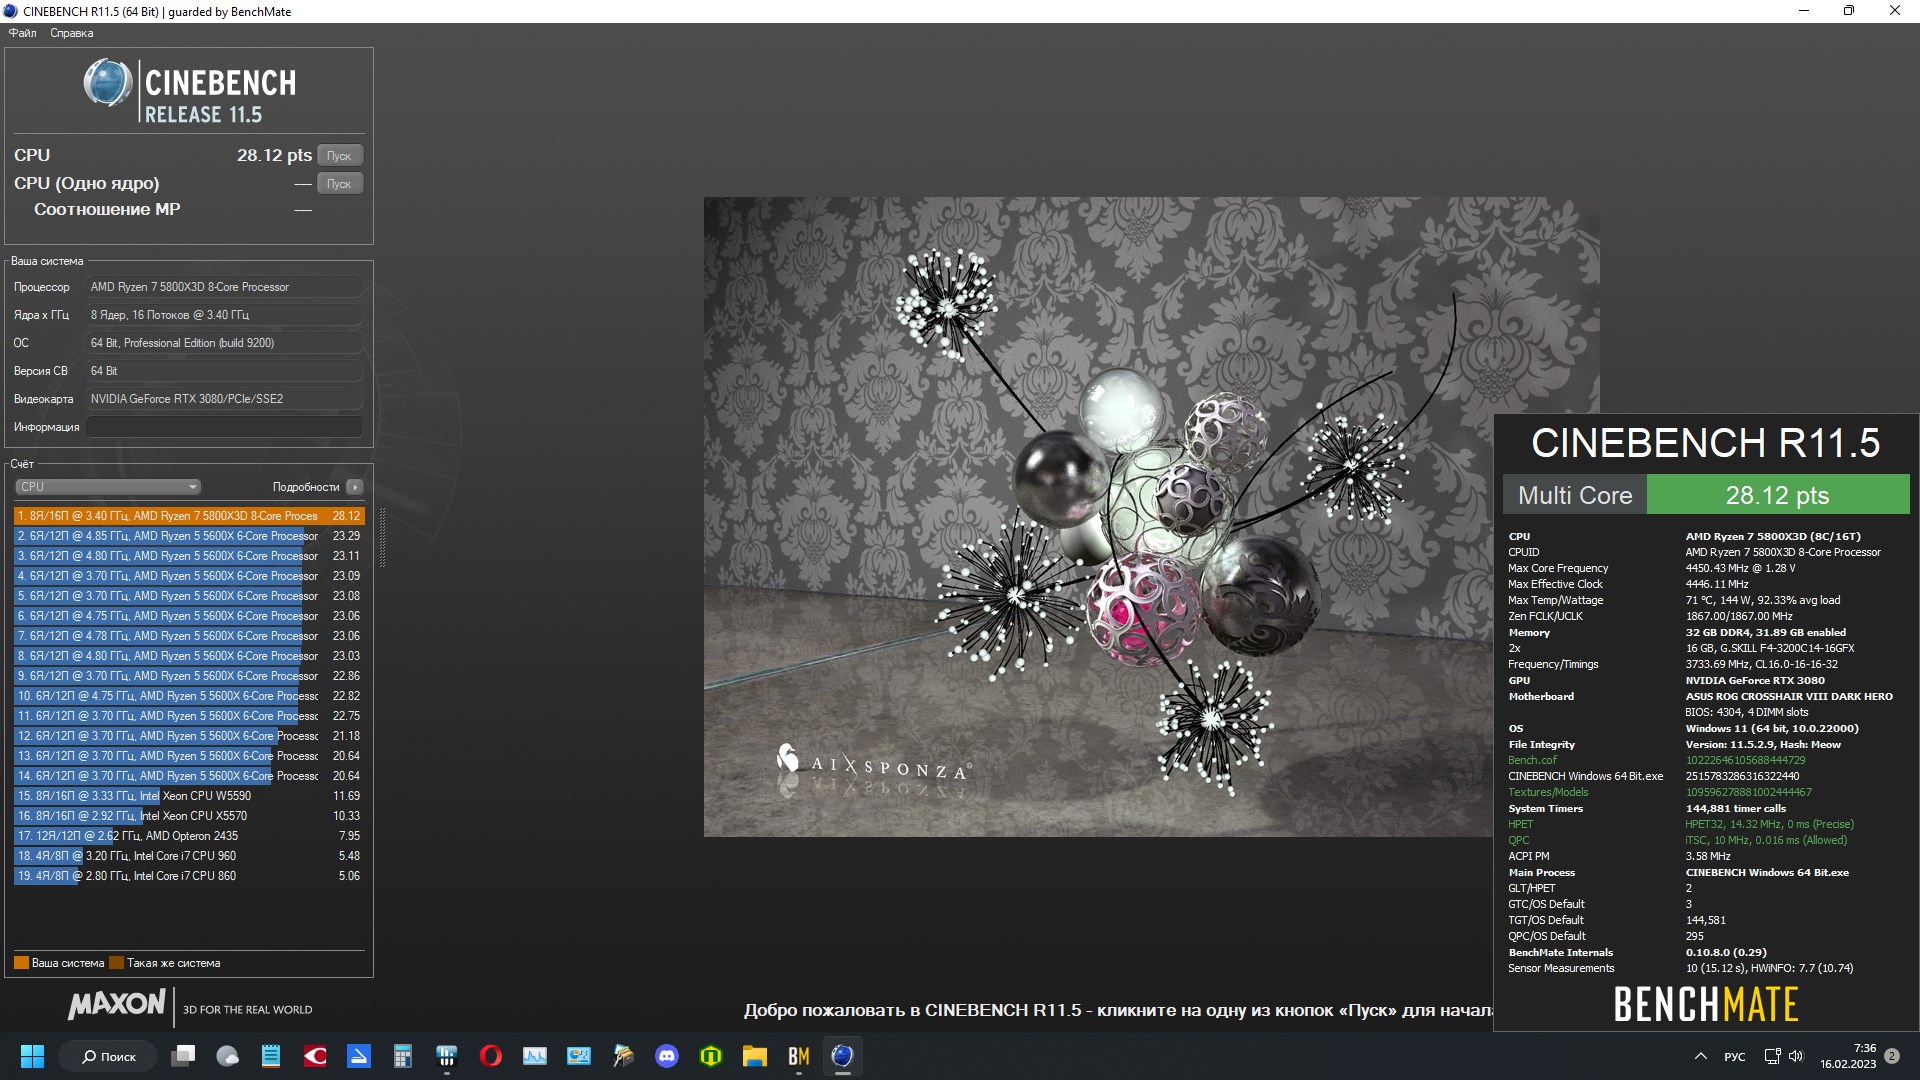The height and width of the screenshot is (1080, 1920).
Task: Open the WinRAR-style books icon in taskbar
Action: point(623,1056)
